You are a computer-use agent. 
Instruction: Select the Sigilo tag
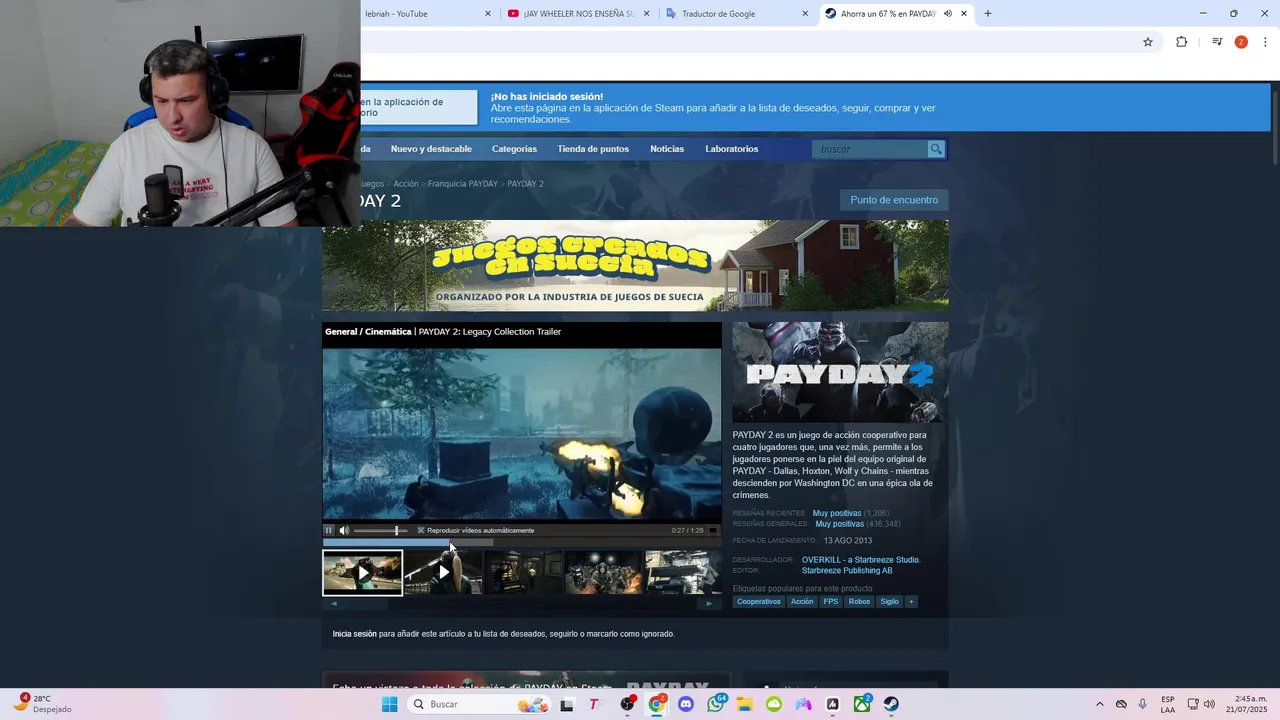(890, 602)
